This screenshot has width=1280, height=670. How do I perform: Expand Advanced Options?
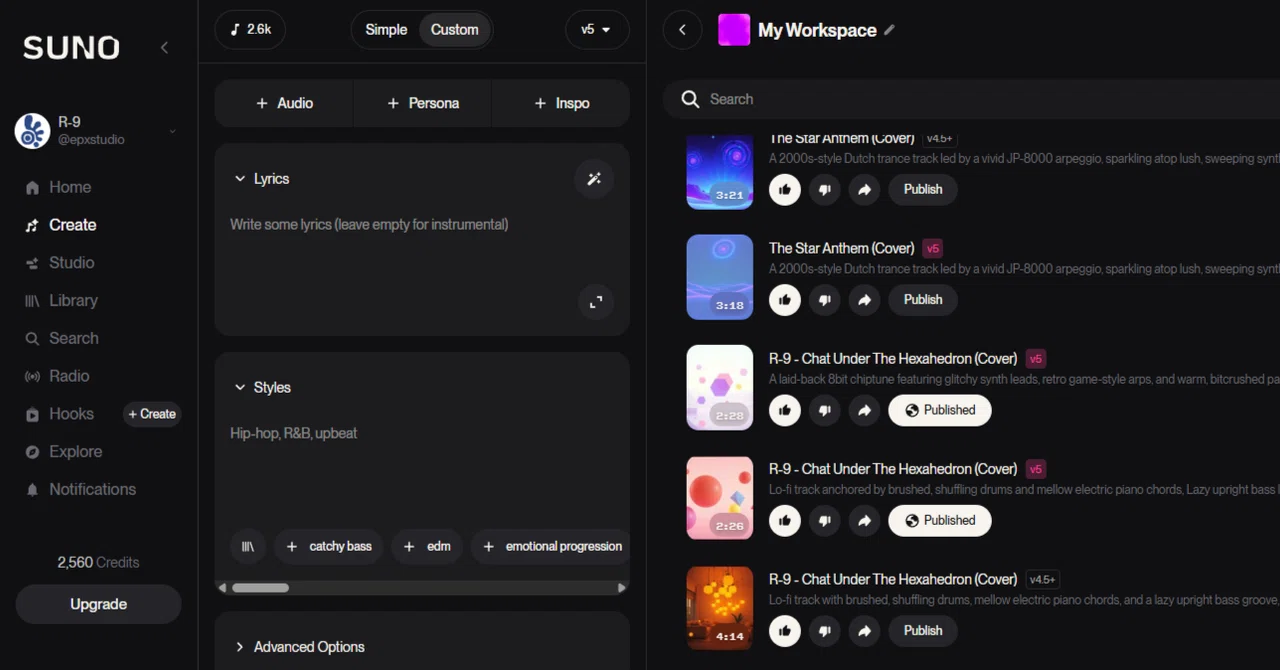pyautogui.click(x=299, y=647)
